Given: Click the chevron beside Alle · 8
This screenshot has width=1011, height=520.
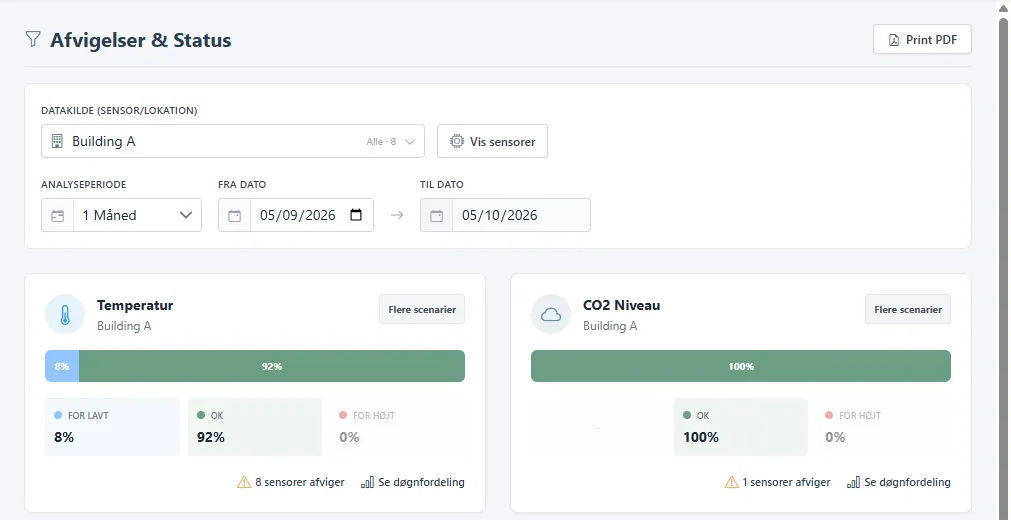Looking at the screenshot, I should tap(409, 141).
